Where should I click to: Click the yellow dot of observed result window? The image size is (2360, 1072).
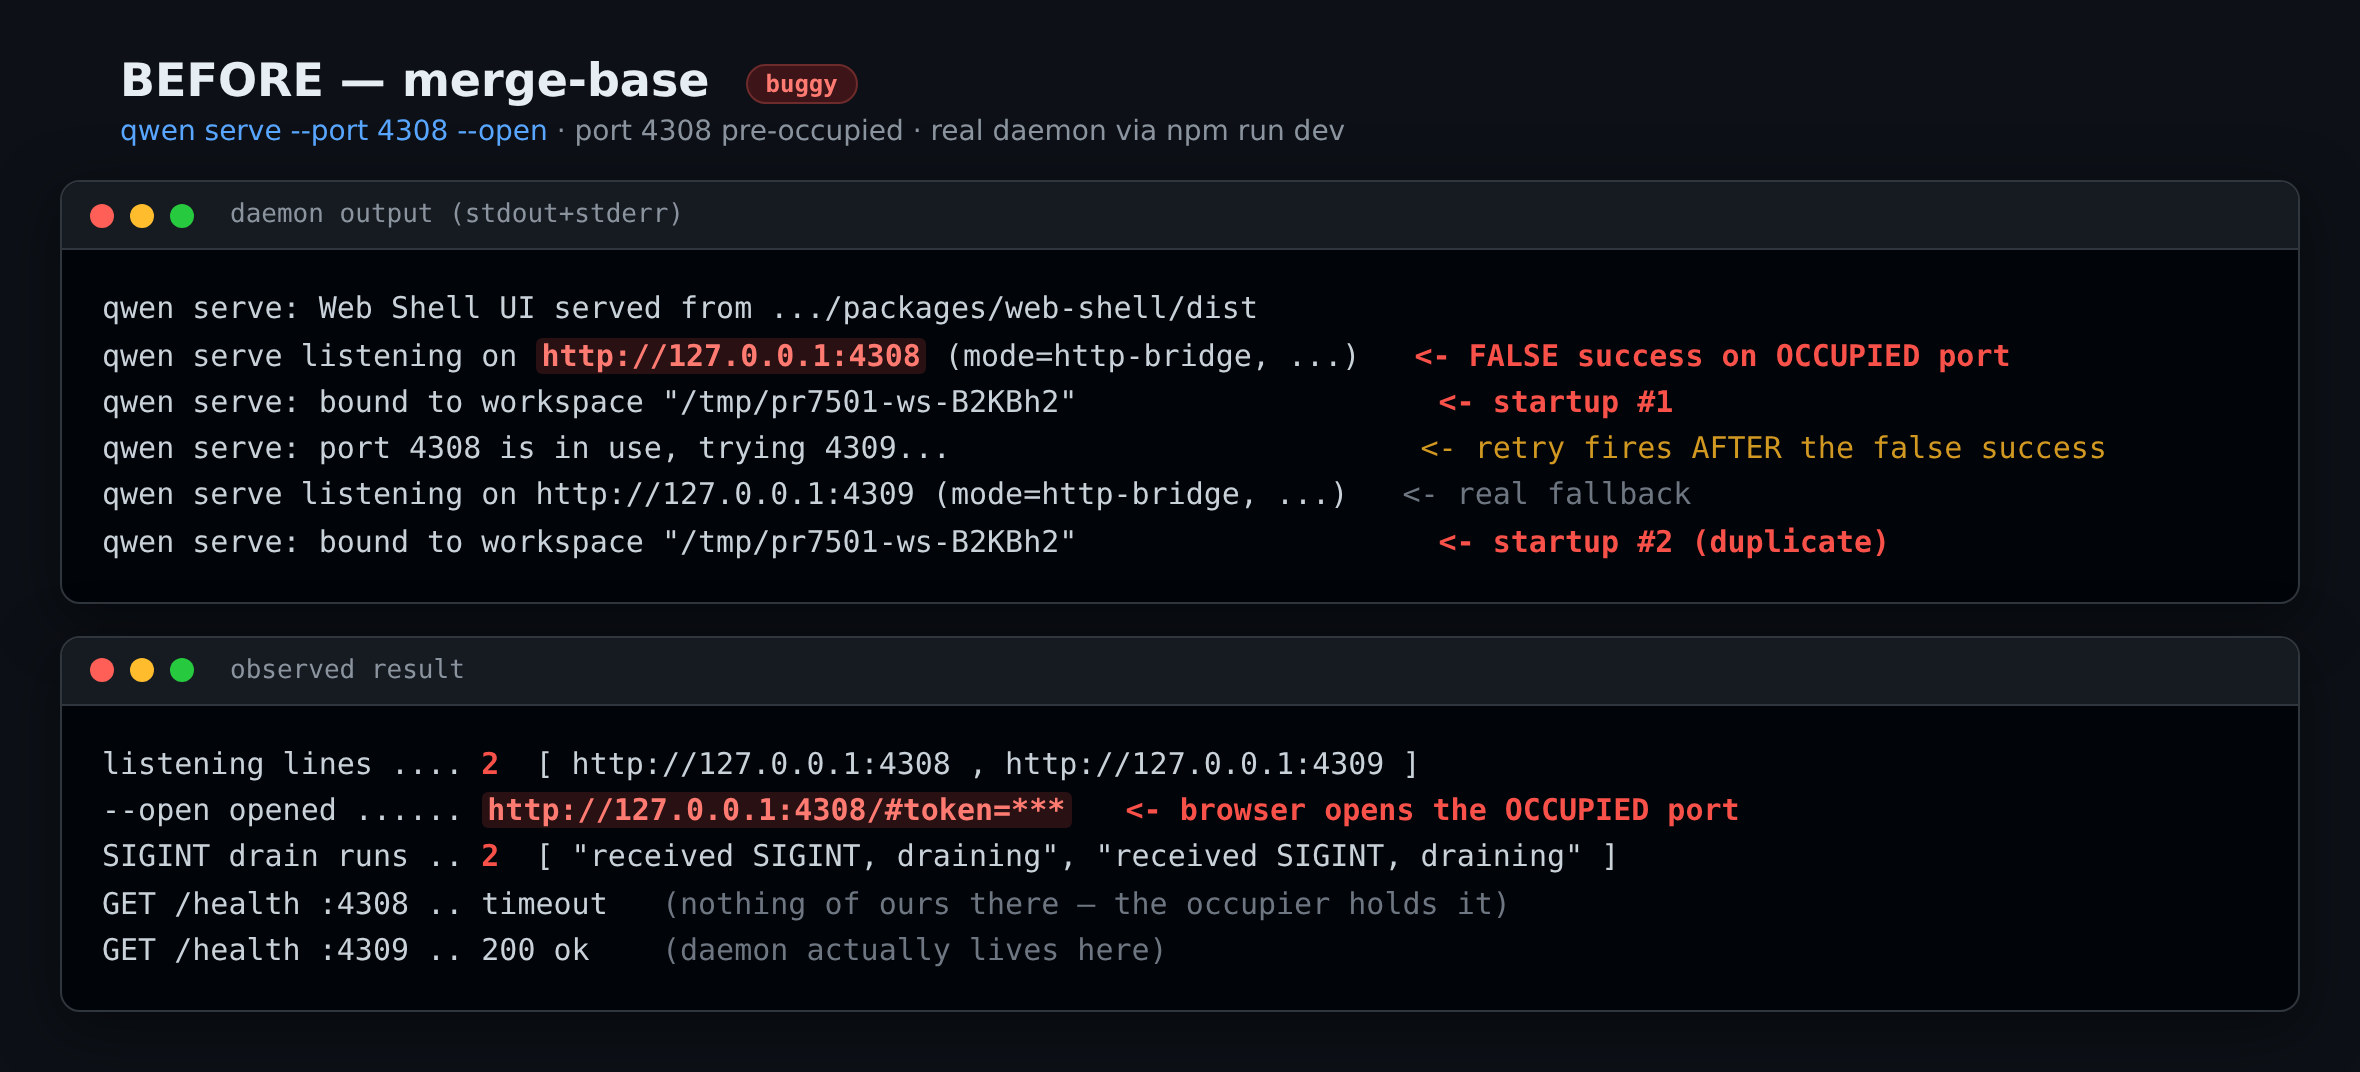coord(142,670)
